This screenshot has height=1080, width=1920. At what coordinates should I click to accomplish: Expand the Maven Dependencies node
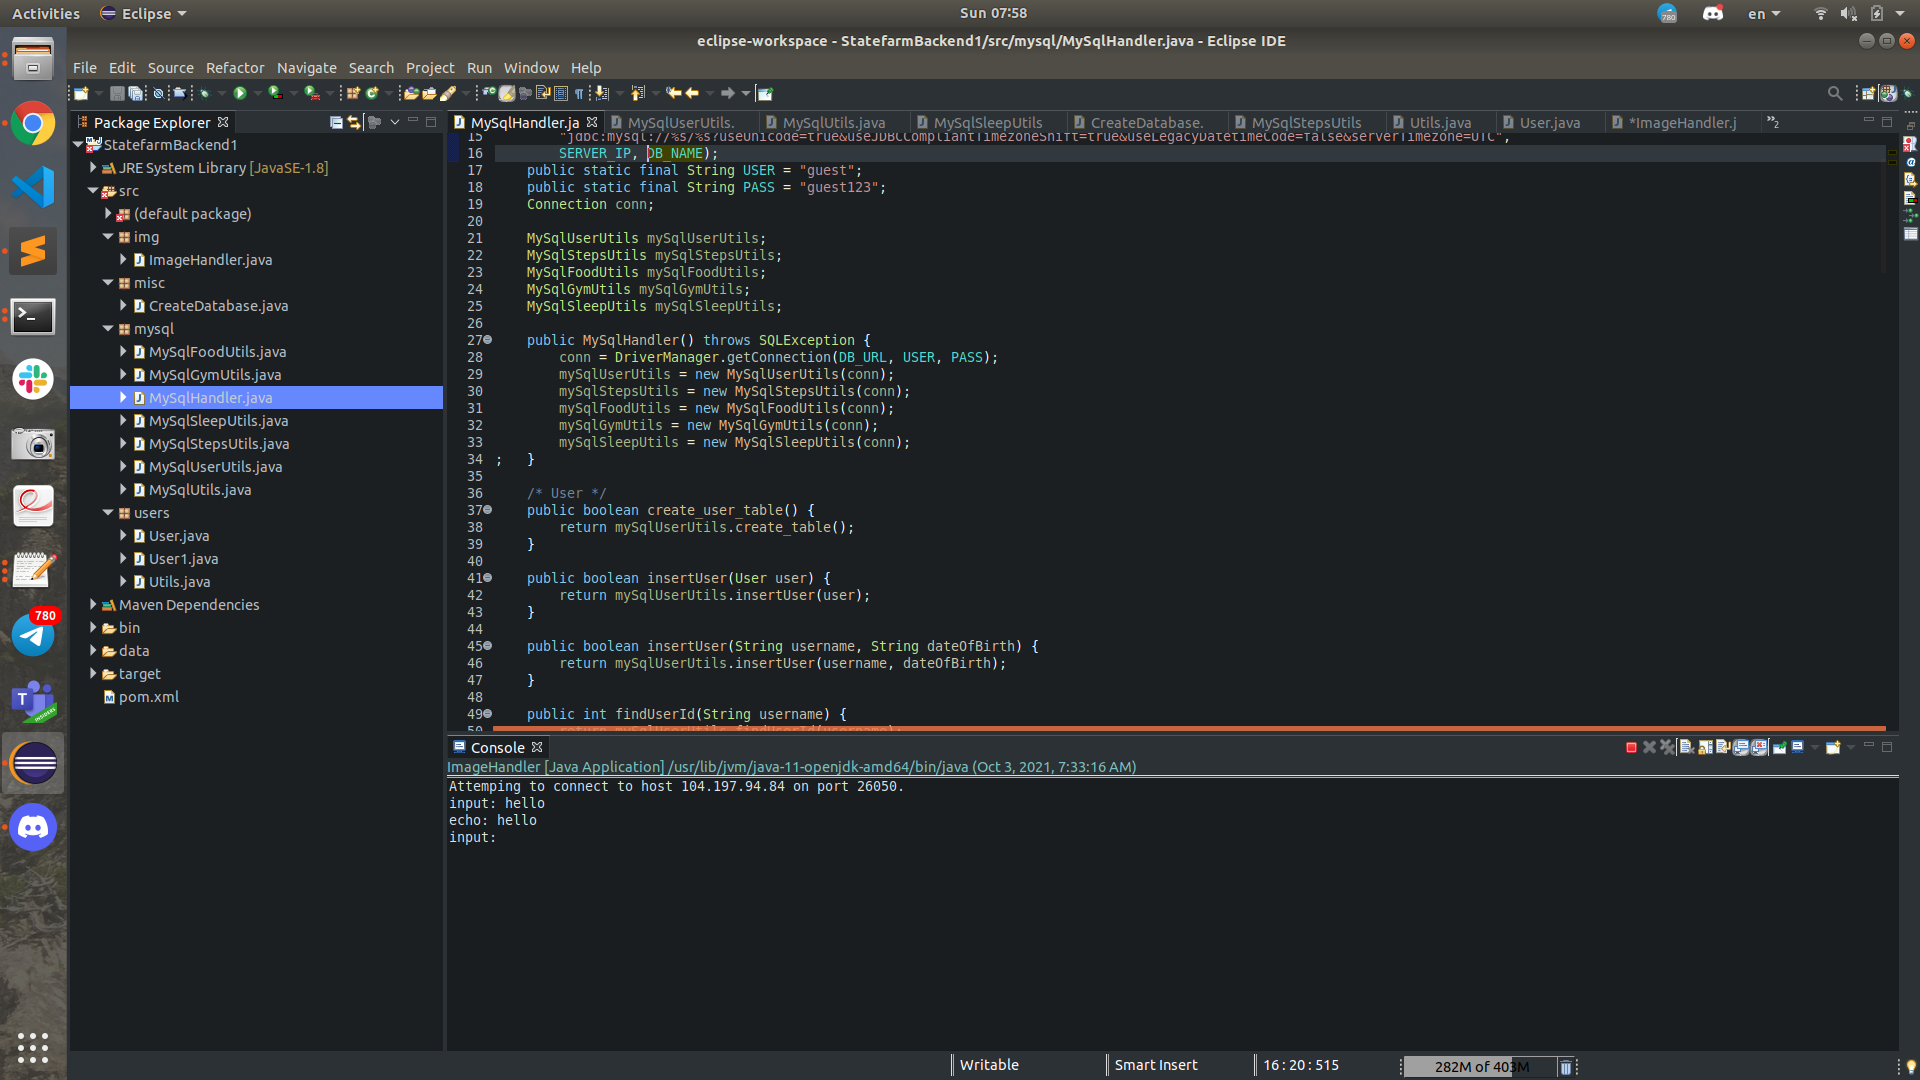click(93, 605)
